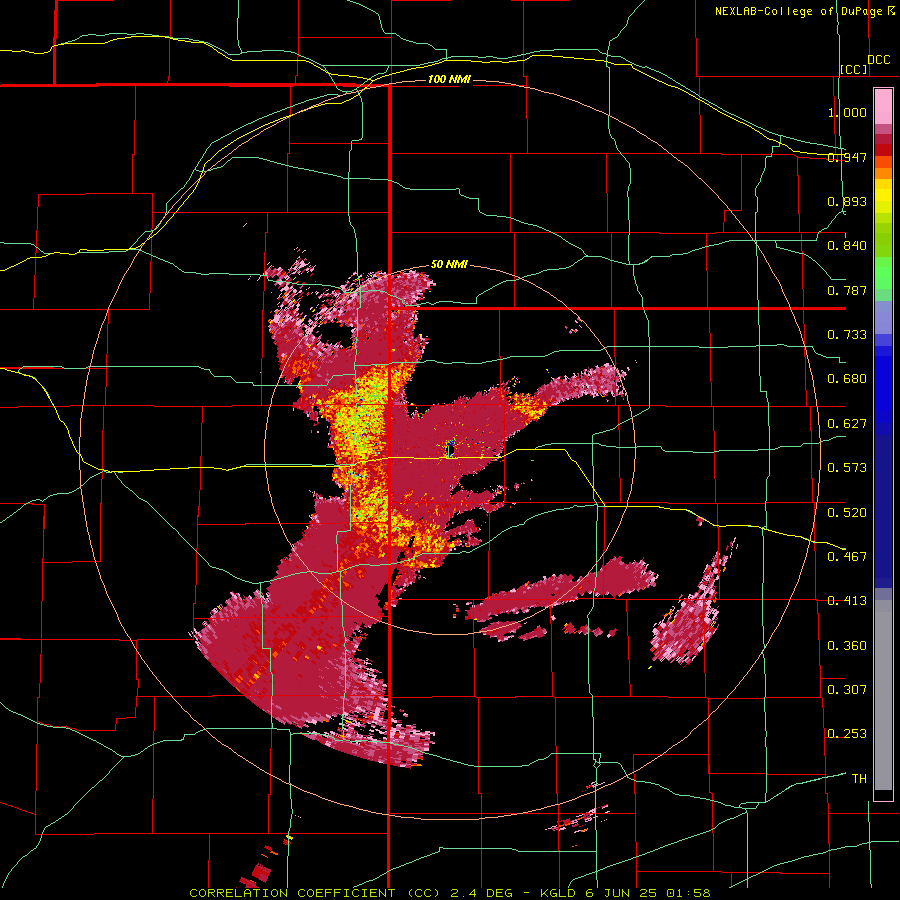
Task: Pick the bright green segment of the color bar
Action: (883, 272)
